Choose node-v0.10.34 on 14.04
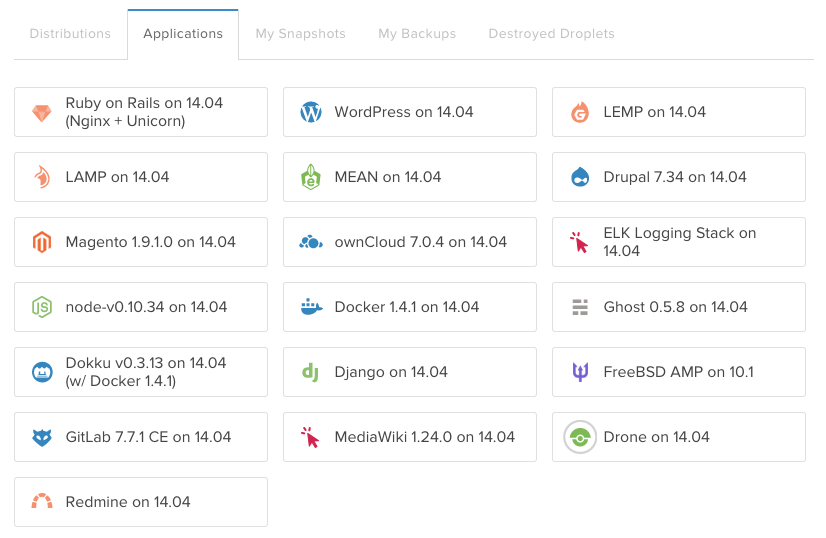The image size is (826, 538). [141, 307]
